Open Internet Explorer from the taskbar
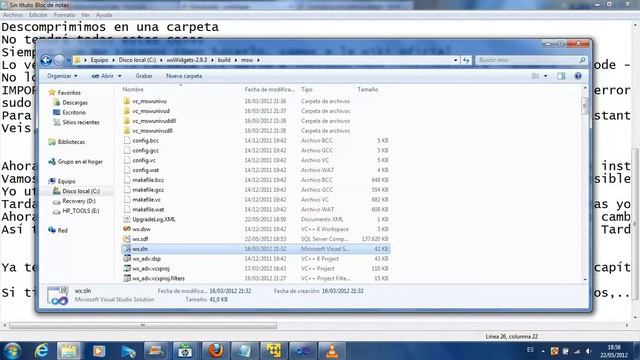Screen dimensions: 640x360 (x=42, y=351)
